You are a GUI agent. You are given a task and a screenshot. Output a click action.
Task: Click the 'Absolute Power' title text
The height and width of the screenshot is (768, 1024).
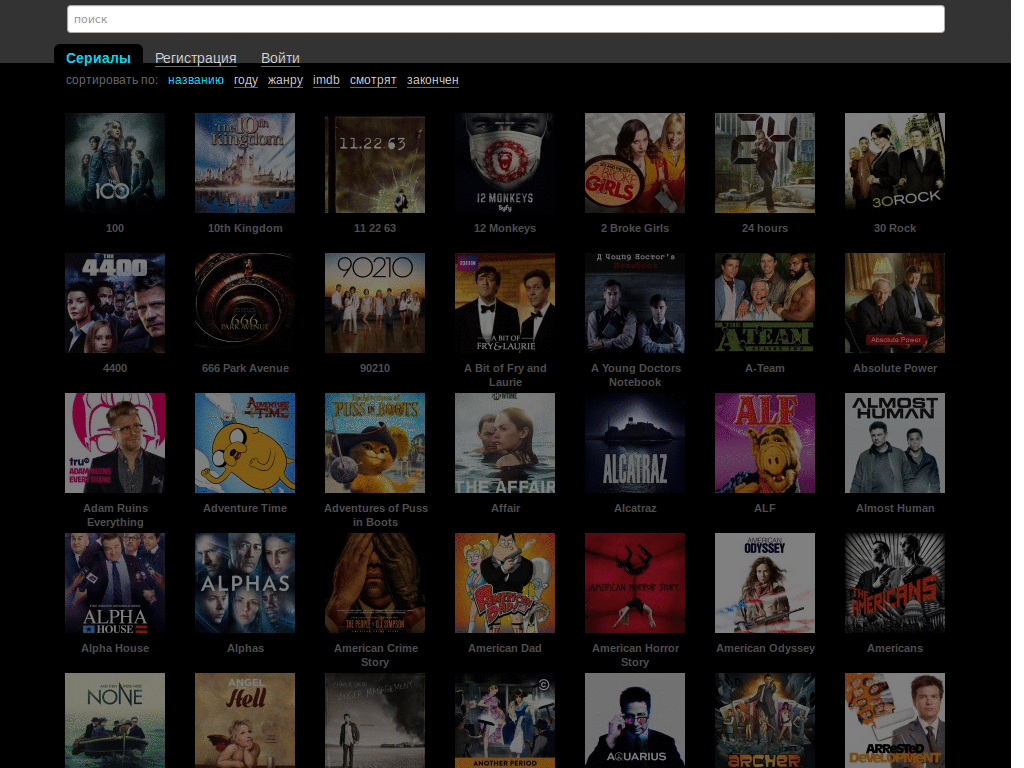895,368
